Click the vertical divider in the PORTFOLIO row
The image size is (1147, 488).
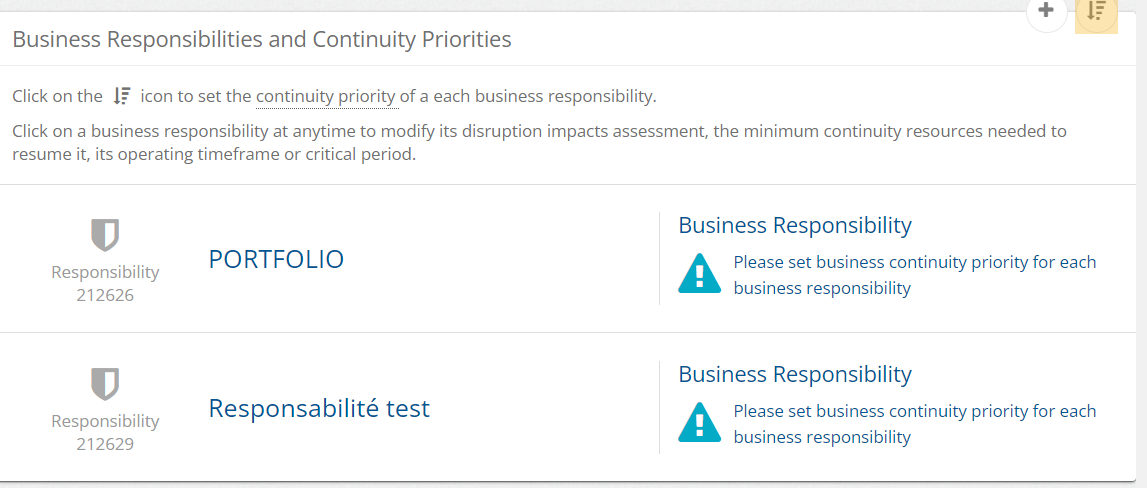(659, 258)
